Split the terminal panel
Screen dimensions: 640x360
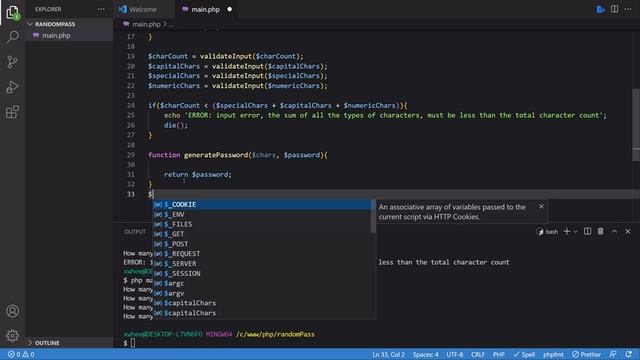[587, 231]
